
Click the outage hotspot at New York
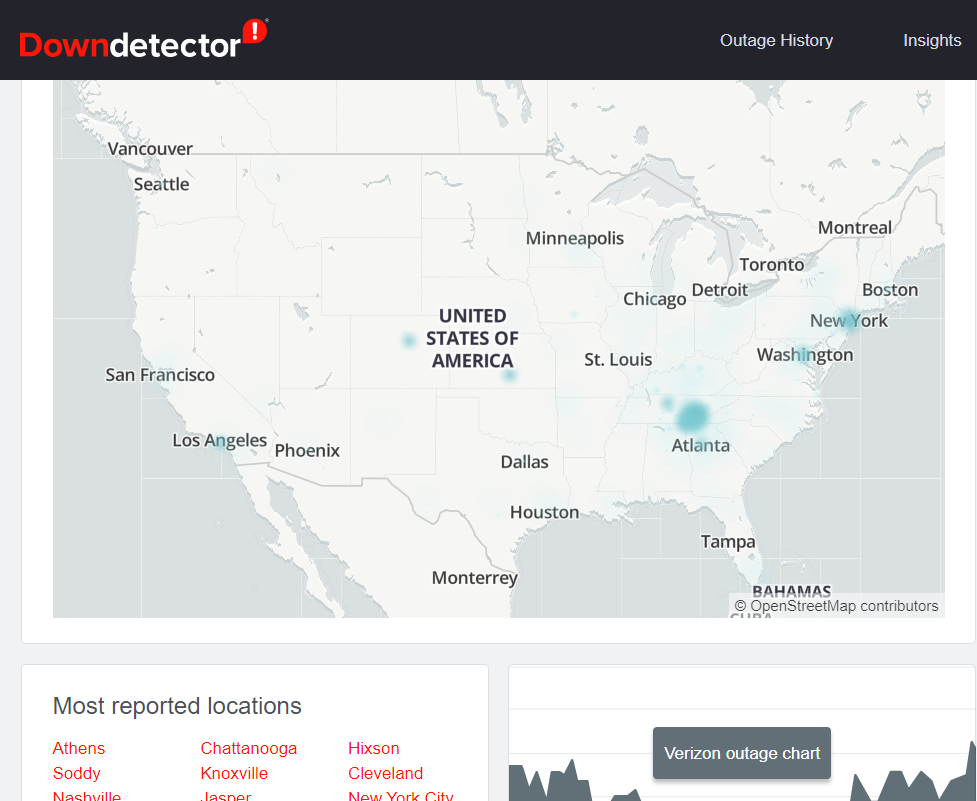[x=849, y=319]
